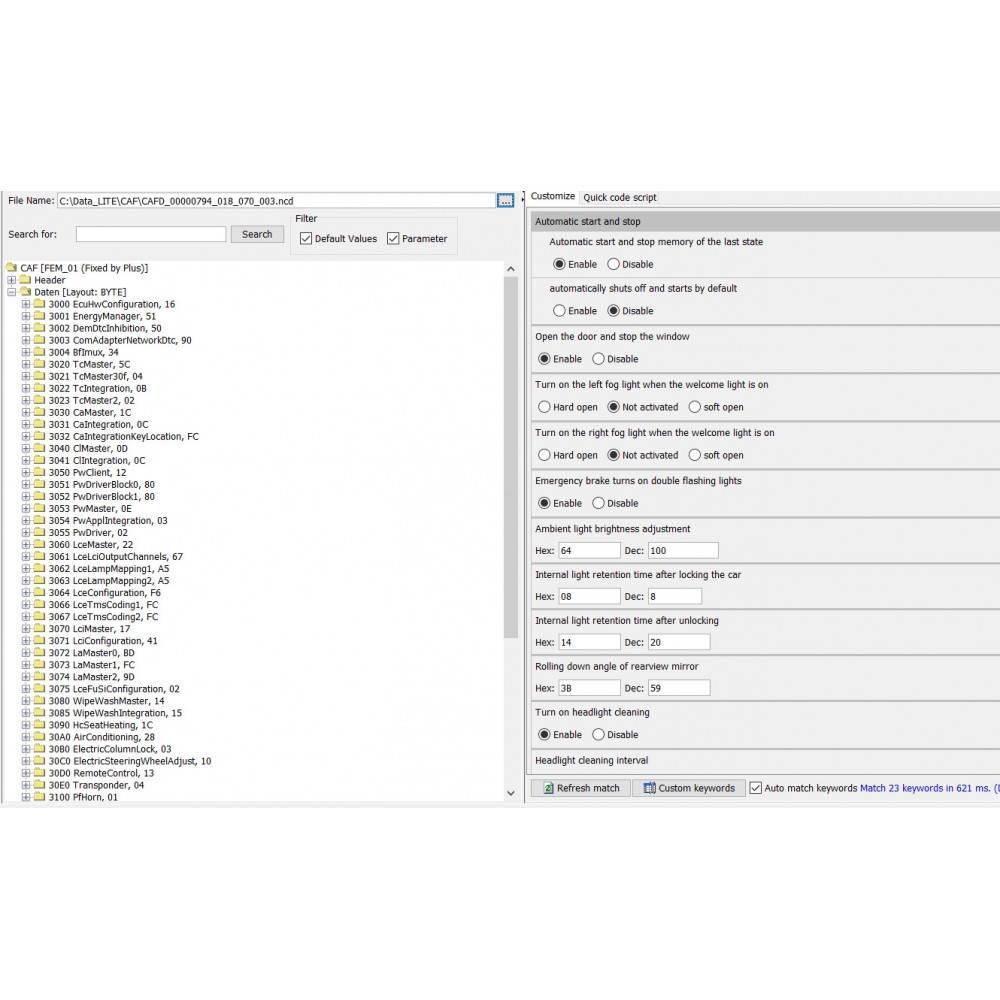1000x1000 pixels.
Task: Expand the 3060 LceMaster tree node
Action: coord(26,545)
